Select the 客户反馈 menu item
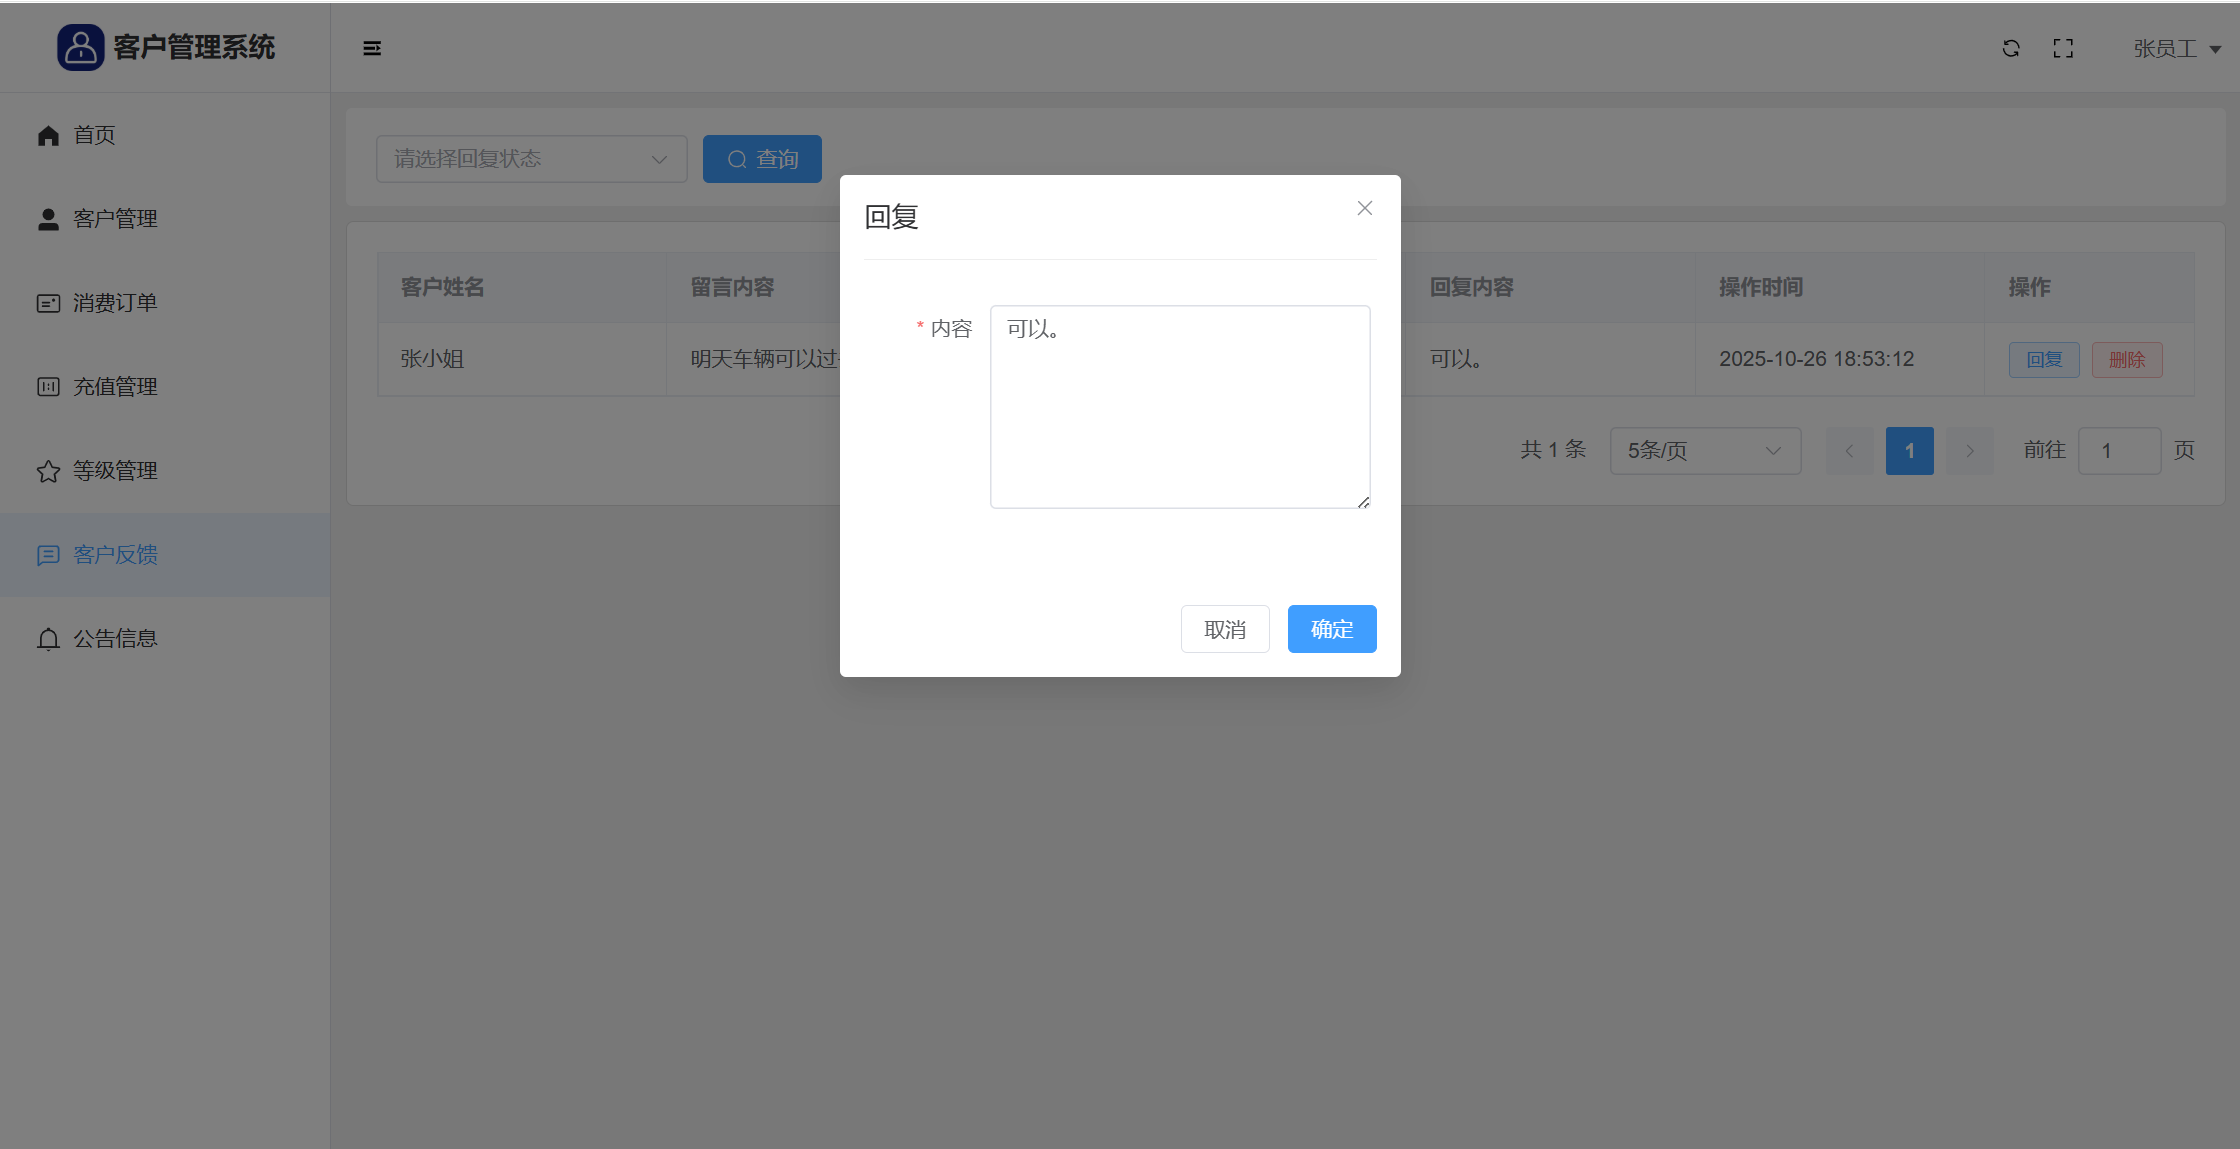The width and height of the screenshot is (2240, 1149). pyautogui.click(x=115, y=555)
